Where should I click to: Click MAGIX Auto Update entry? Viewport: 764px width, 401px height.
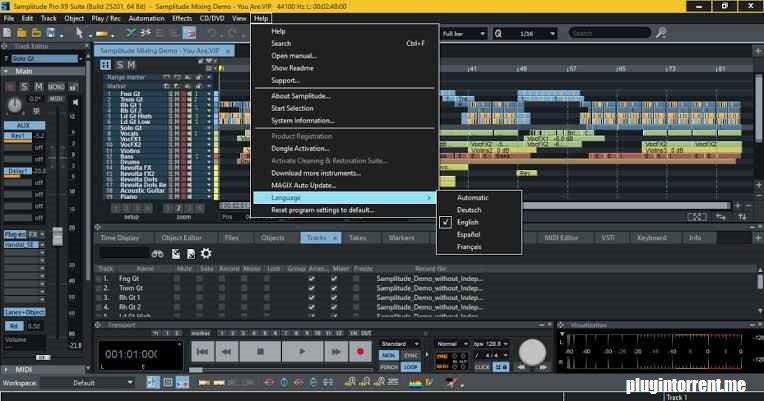click(304, 185)
